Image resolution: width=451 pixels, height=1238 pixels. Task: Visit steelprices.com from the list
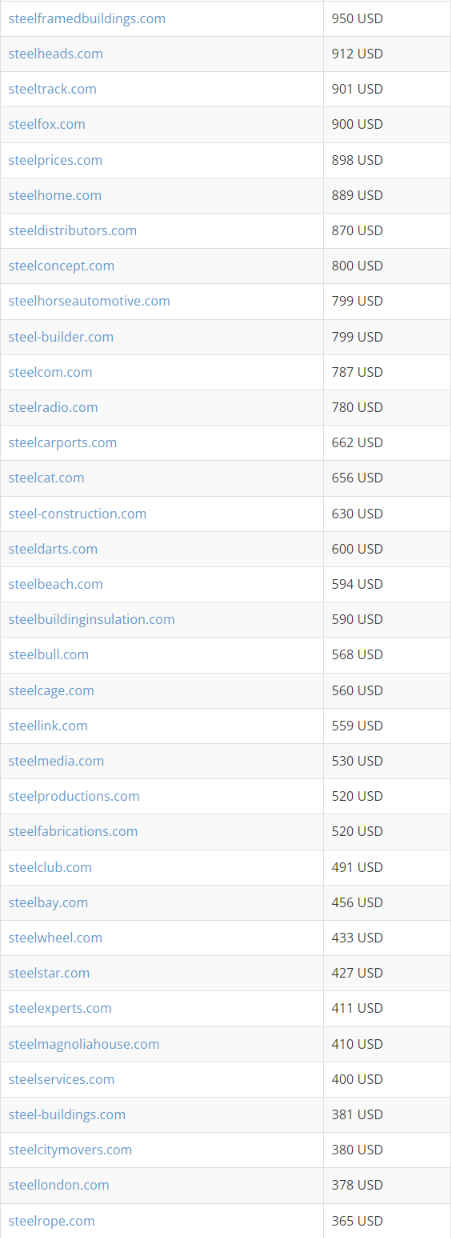55,160
